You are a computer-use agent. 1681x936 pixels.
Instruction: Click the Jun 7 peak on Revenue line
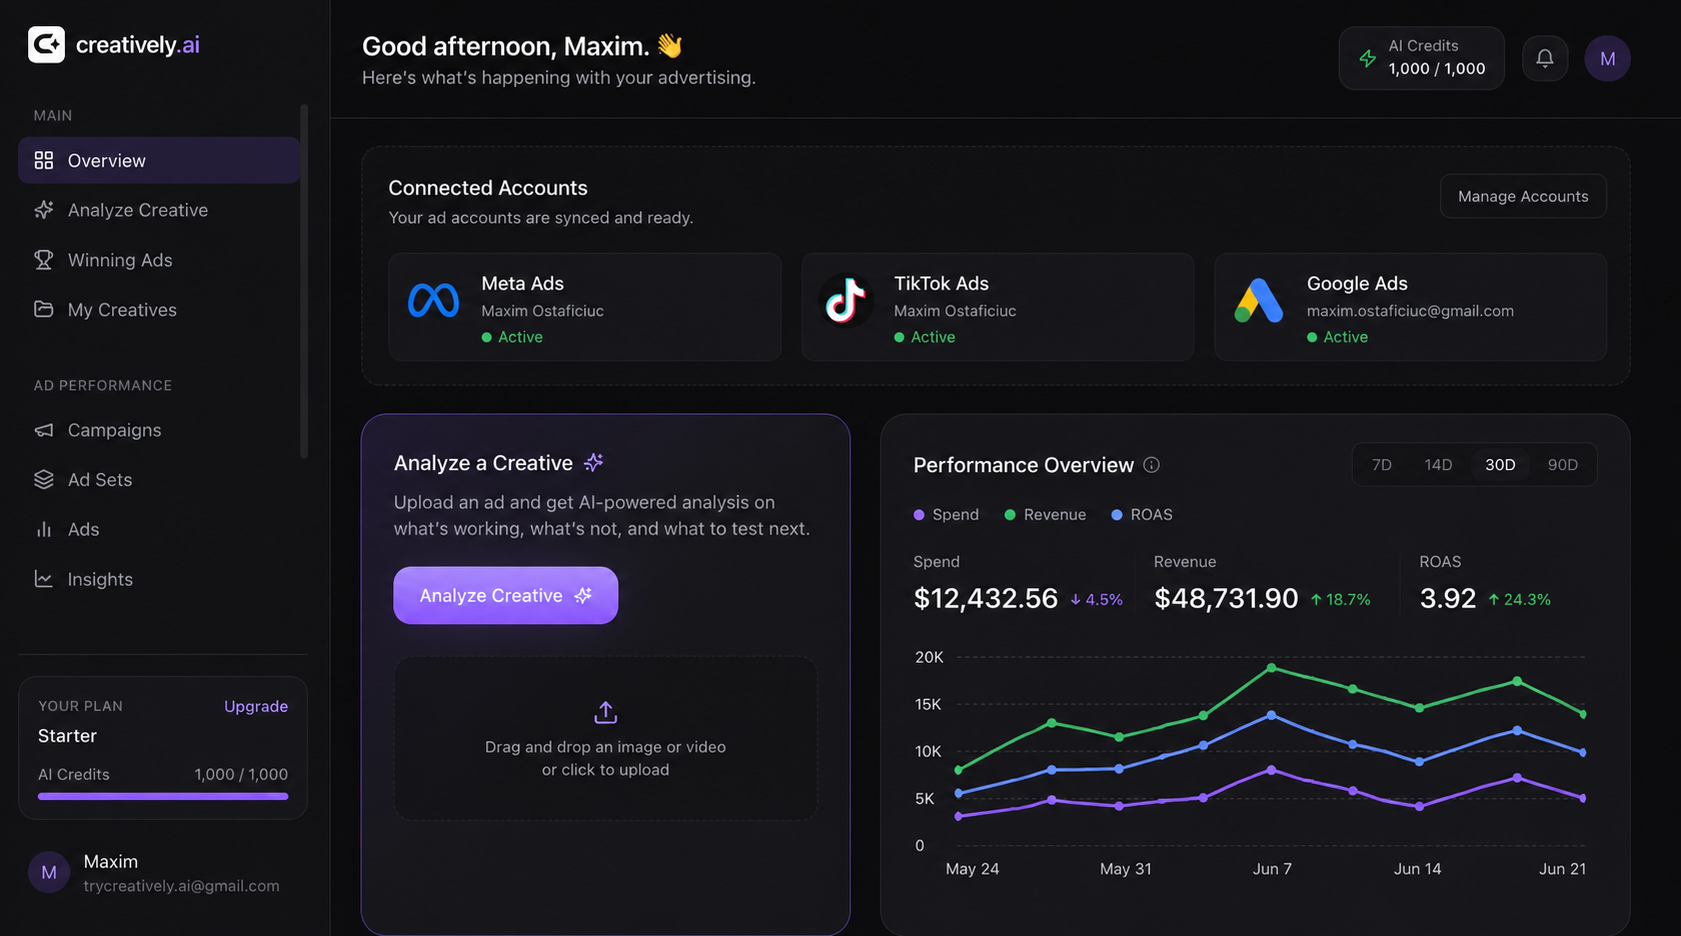(1271, 667)
